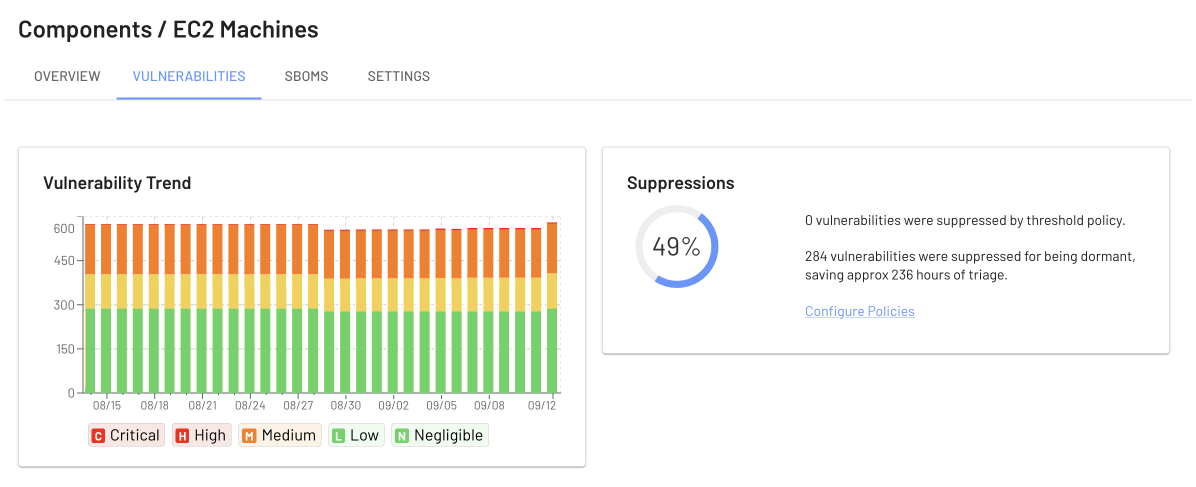Image resolution: width=1196 pixels, height=487 pixels.
Task: Click the orange M Medium badge icon
Action: pos(249,436)
